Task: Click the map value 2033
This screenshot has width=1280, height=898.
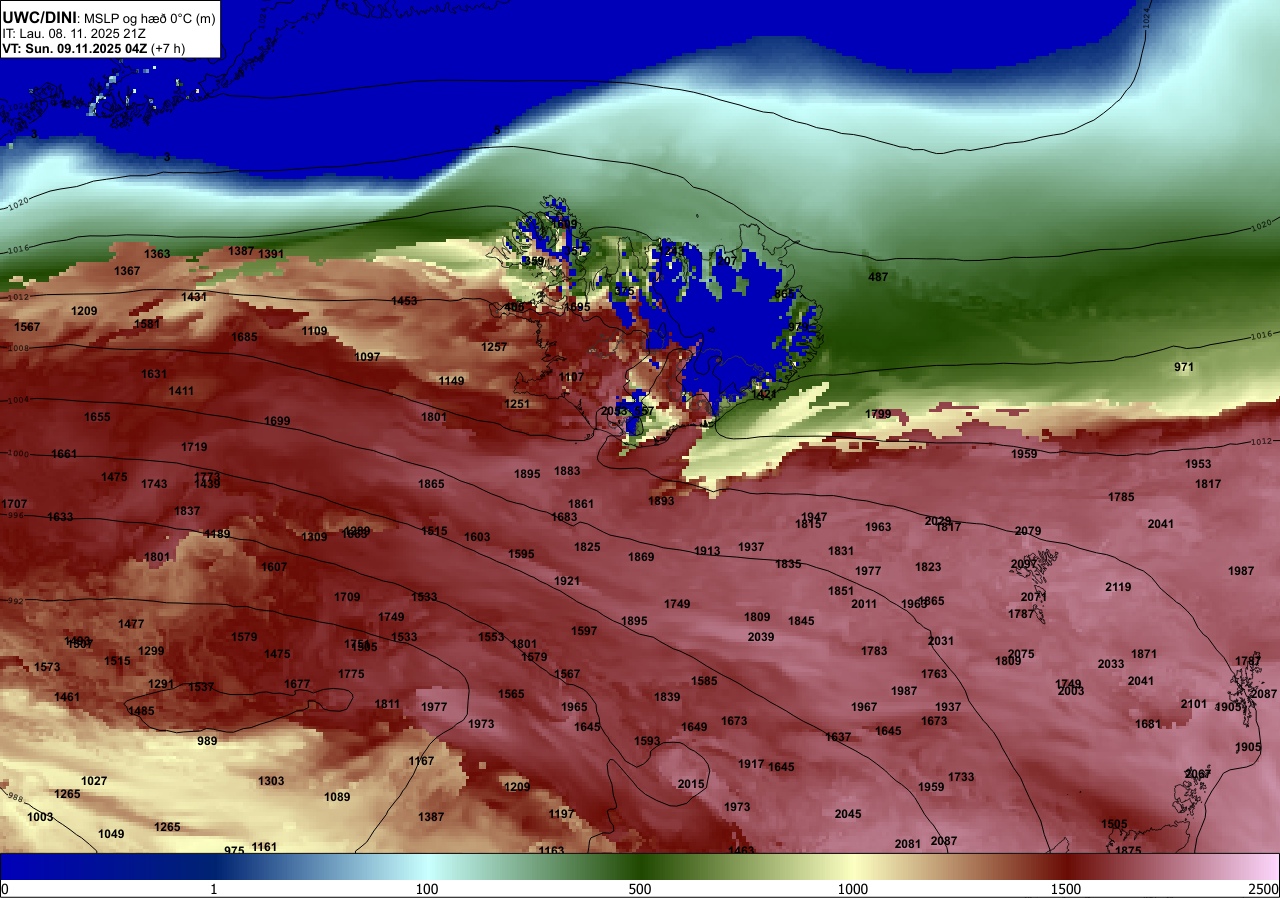Action: (1111, 664)
